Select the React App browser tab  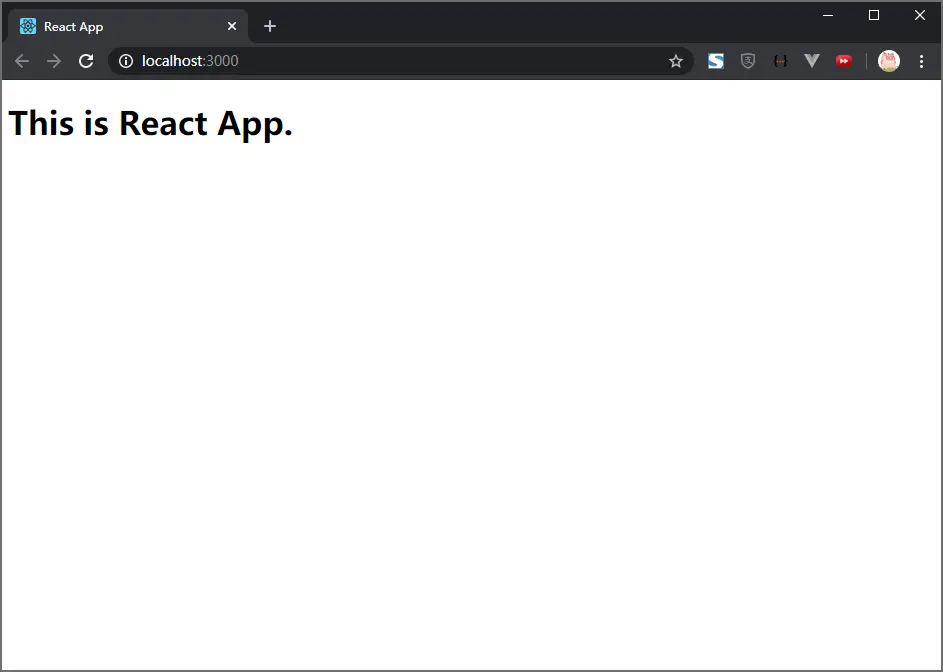point(128,26)
